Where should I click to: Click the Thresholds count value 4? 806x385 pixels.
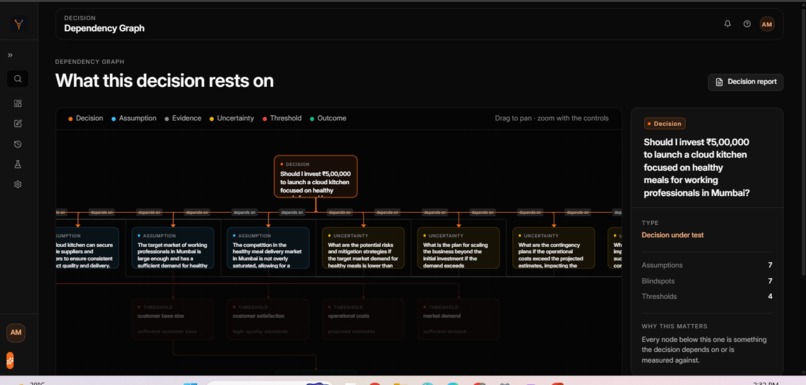pyautogui.click(x=770, y=296)
